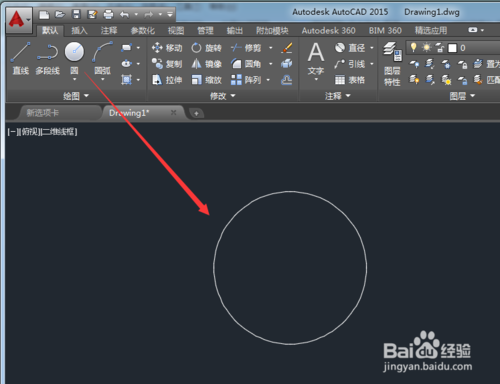Toggle layer freeze sun icon

(x=426, y=48)
